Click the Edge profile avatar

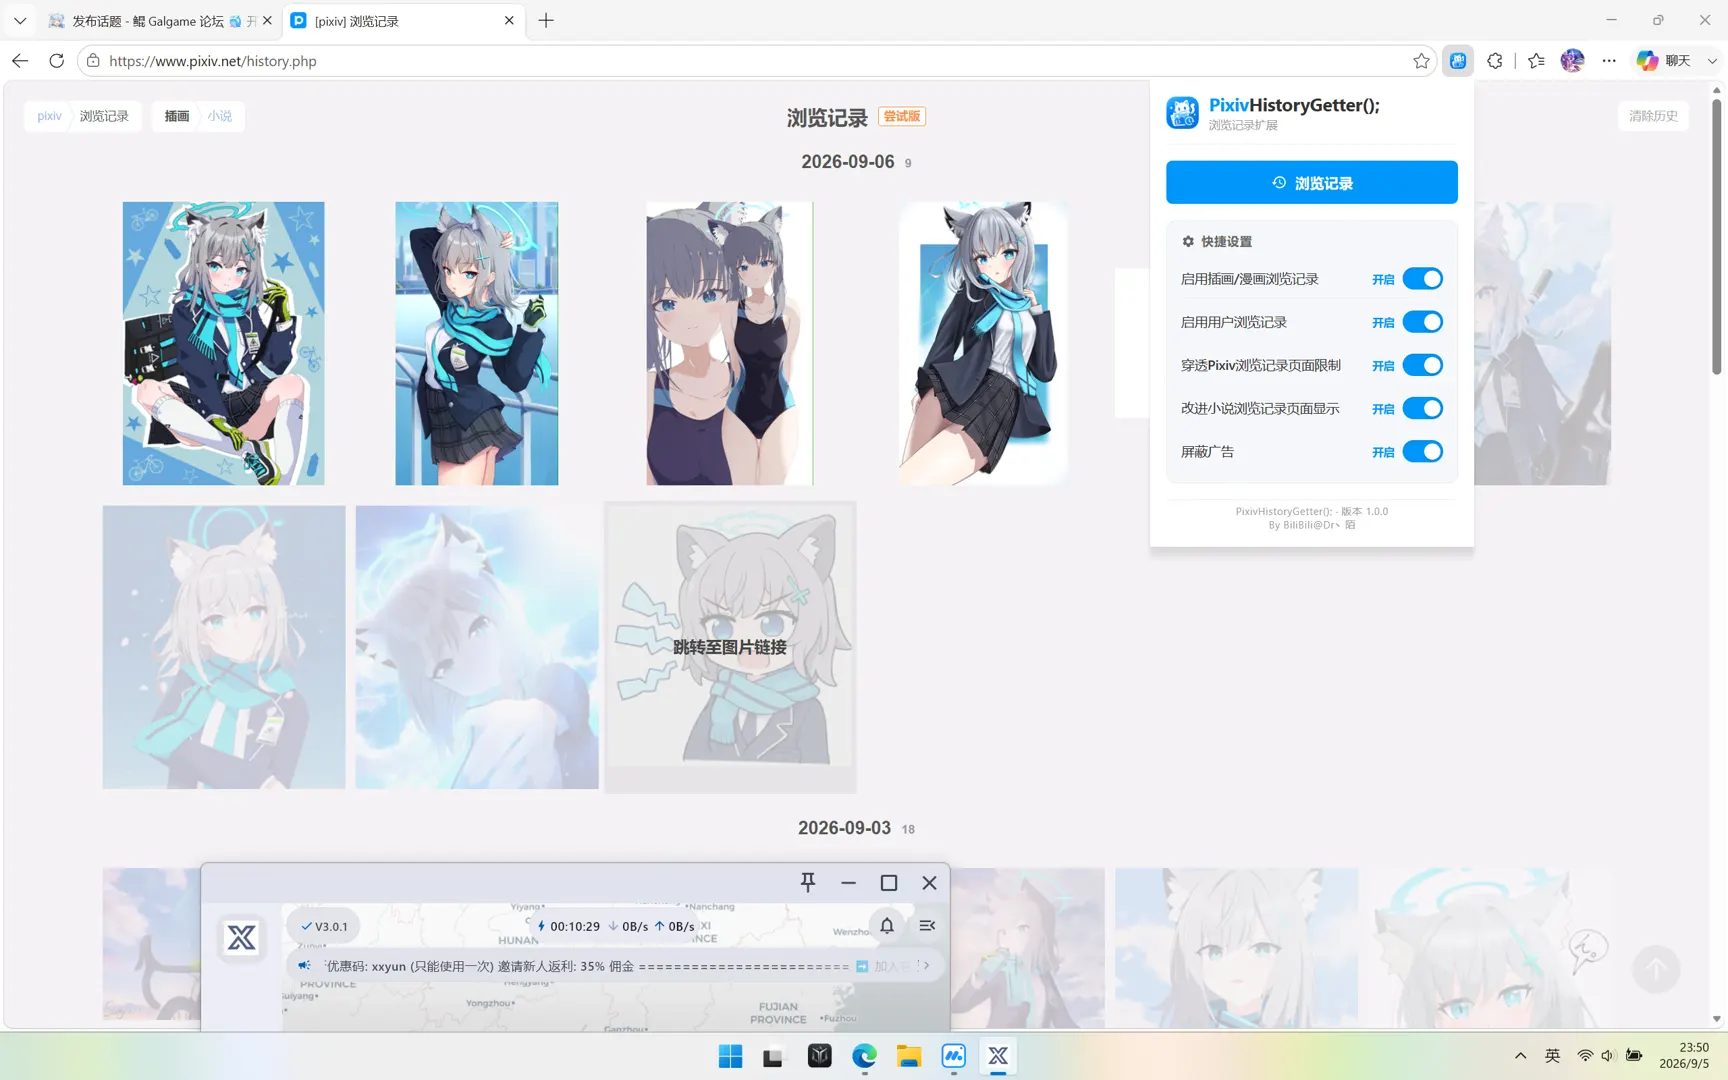1572,61
